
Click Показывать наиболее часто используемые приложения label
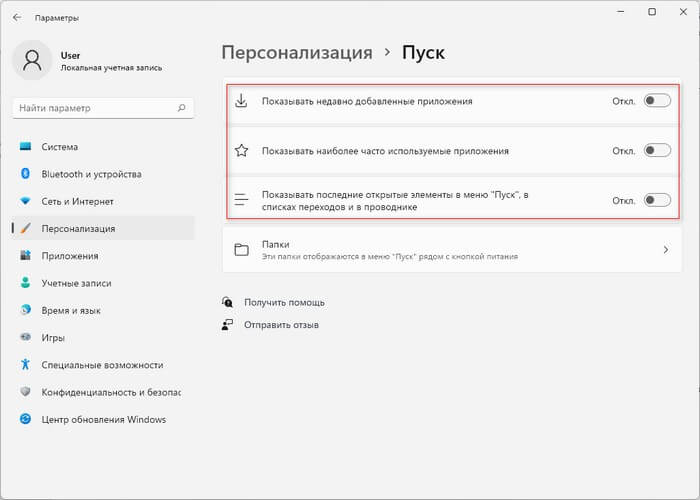pos(385,151)
